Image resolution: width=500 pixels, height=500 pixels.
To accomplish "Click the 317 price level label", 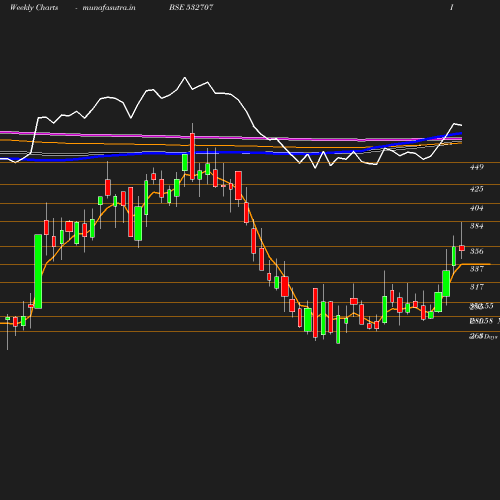I will click(477, 287).
